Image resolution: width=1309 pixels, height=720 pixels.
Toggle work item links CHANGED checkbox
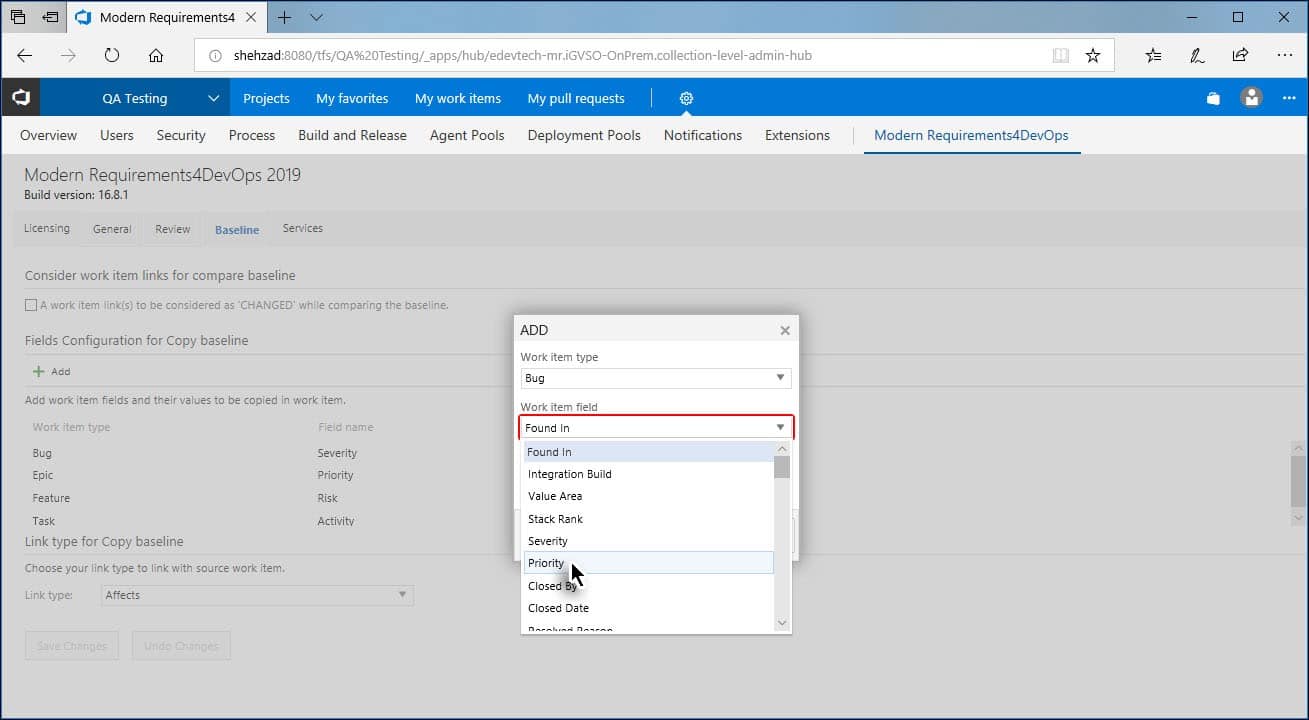[31, 305]
